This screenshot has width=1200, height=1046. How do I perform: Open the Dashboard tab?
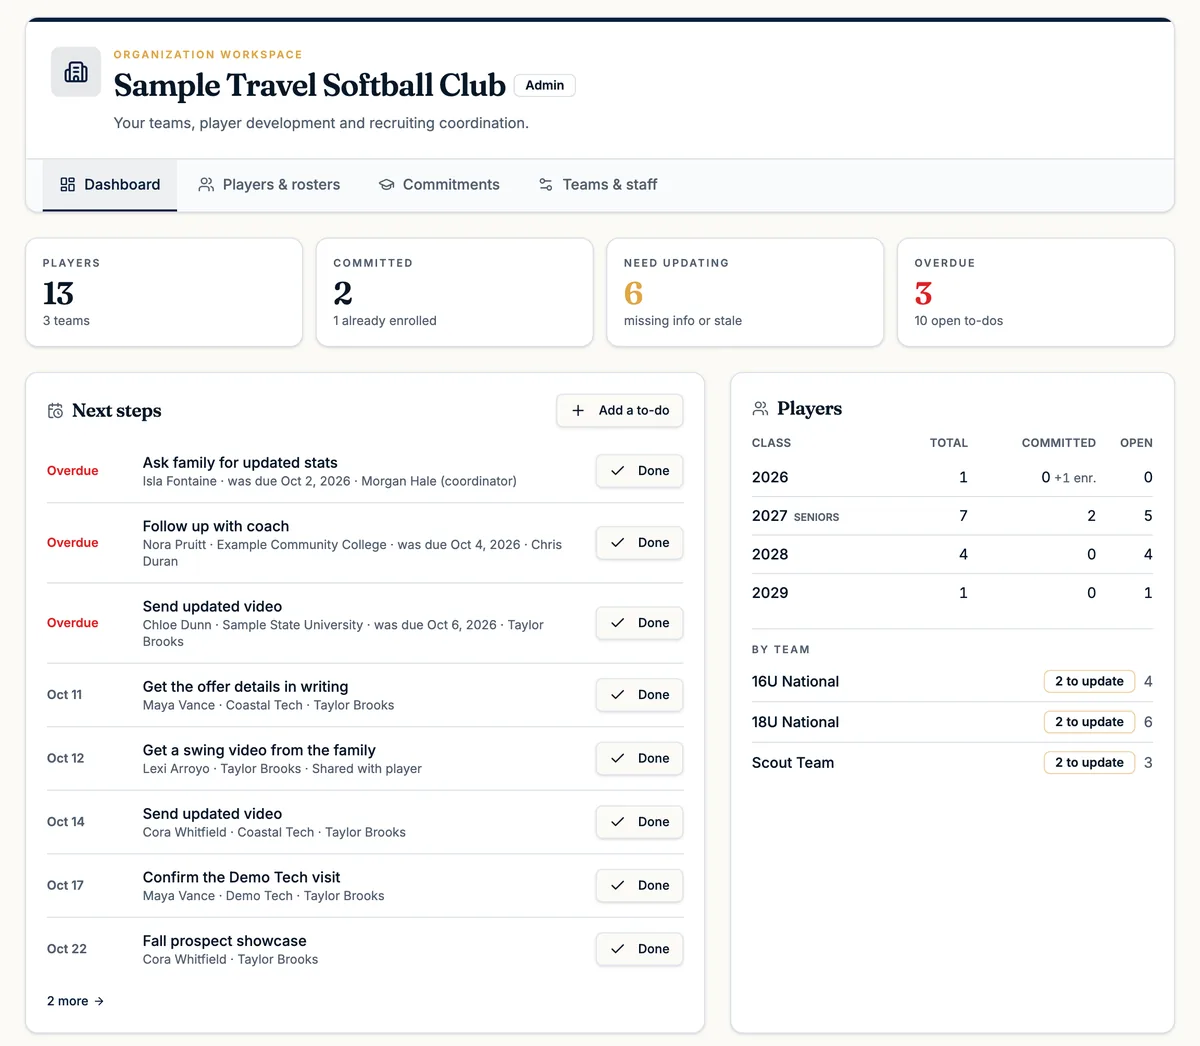coord(110,185)
